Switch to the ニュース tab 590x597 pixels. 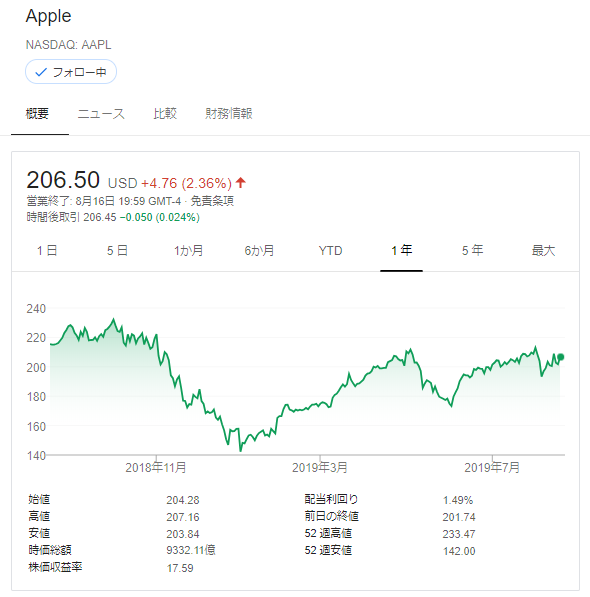click(x=101, y=113)
